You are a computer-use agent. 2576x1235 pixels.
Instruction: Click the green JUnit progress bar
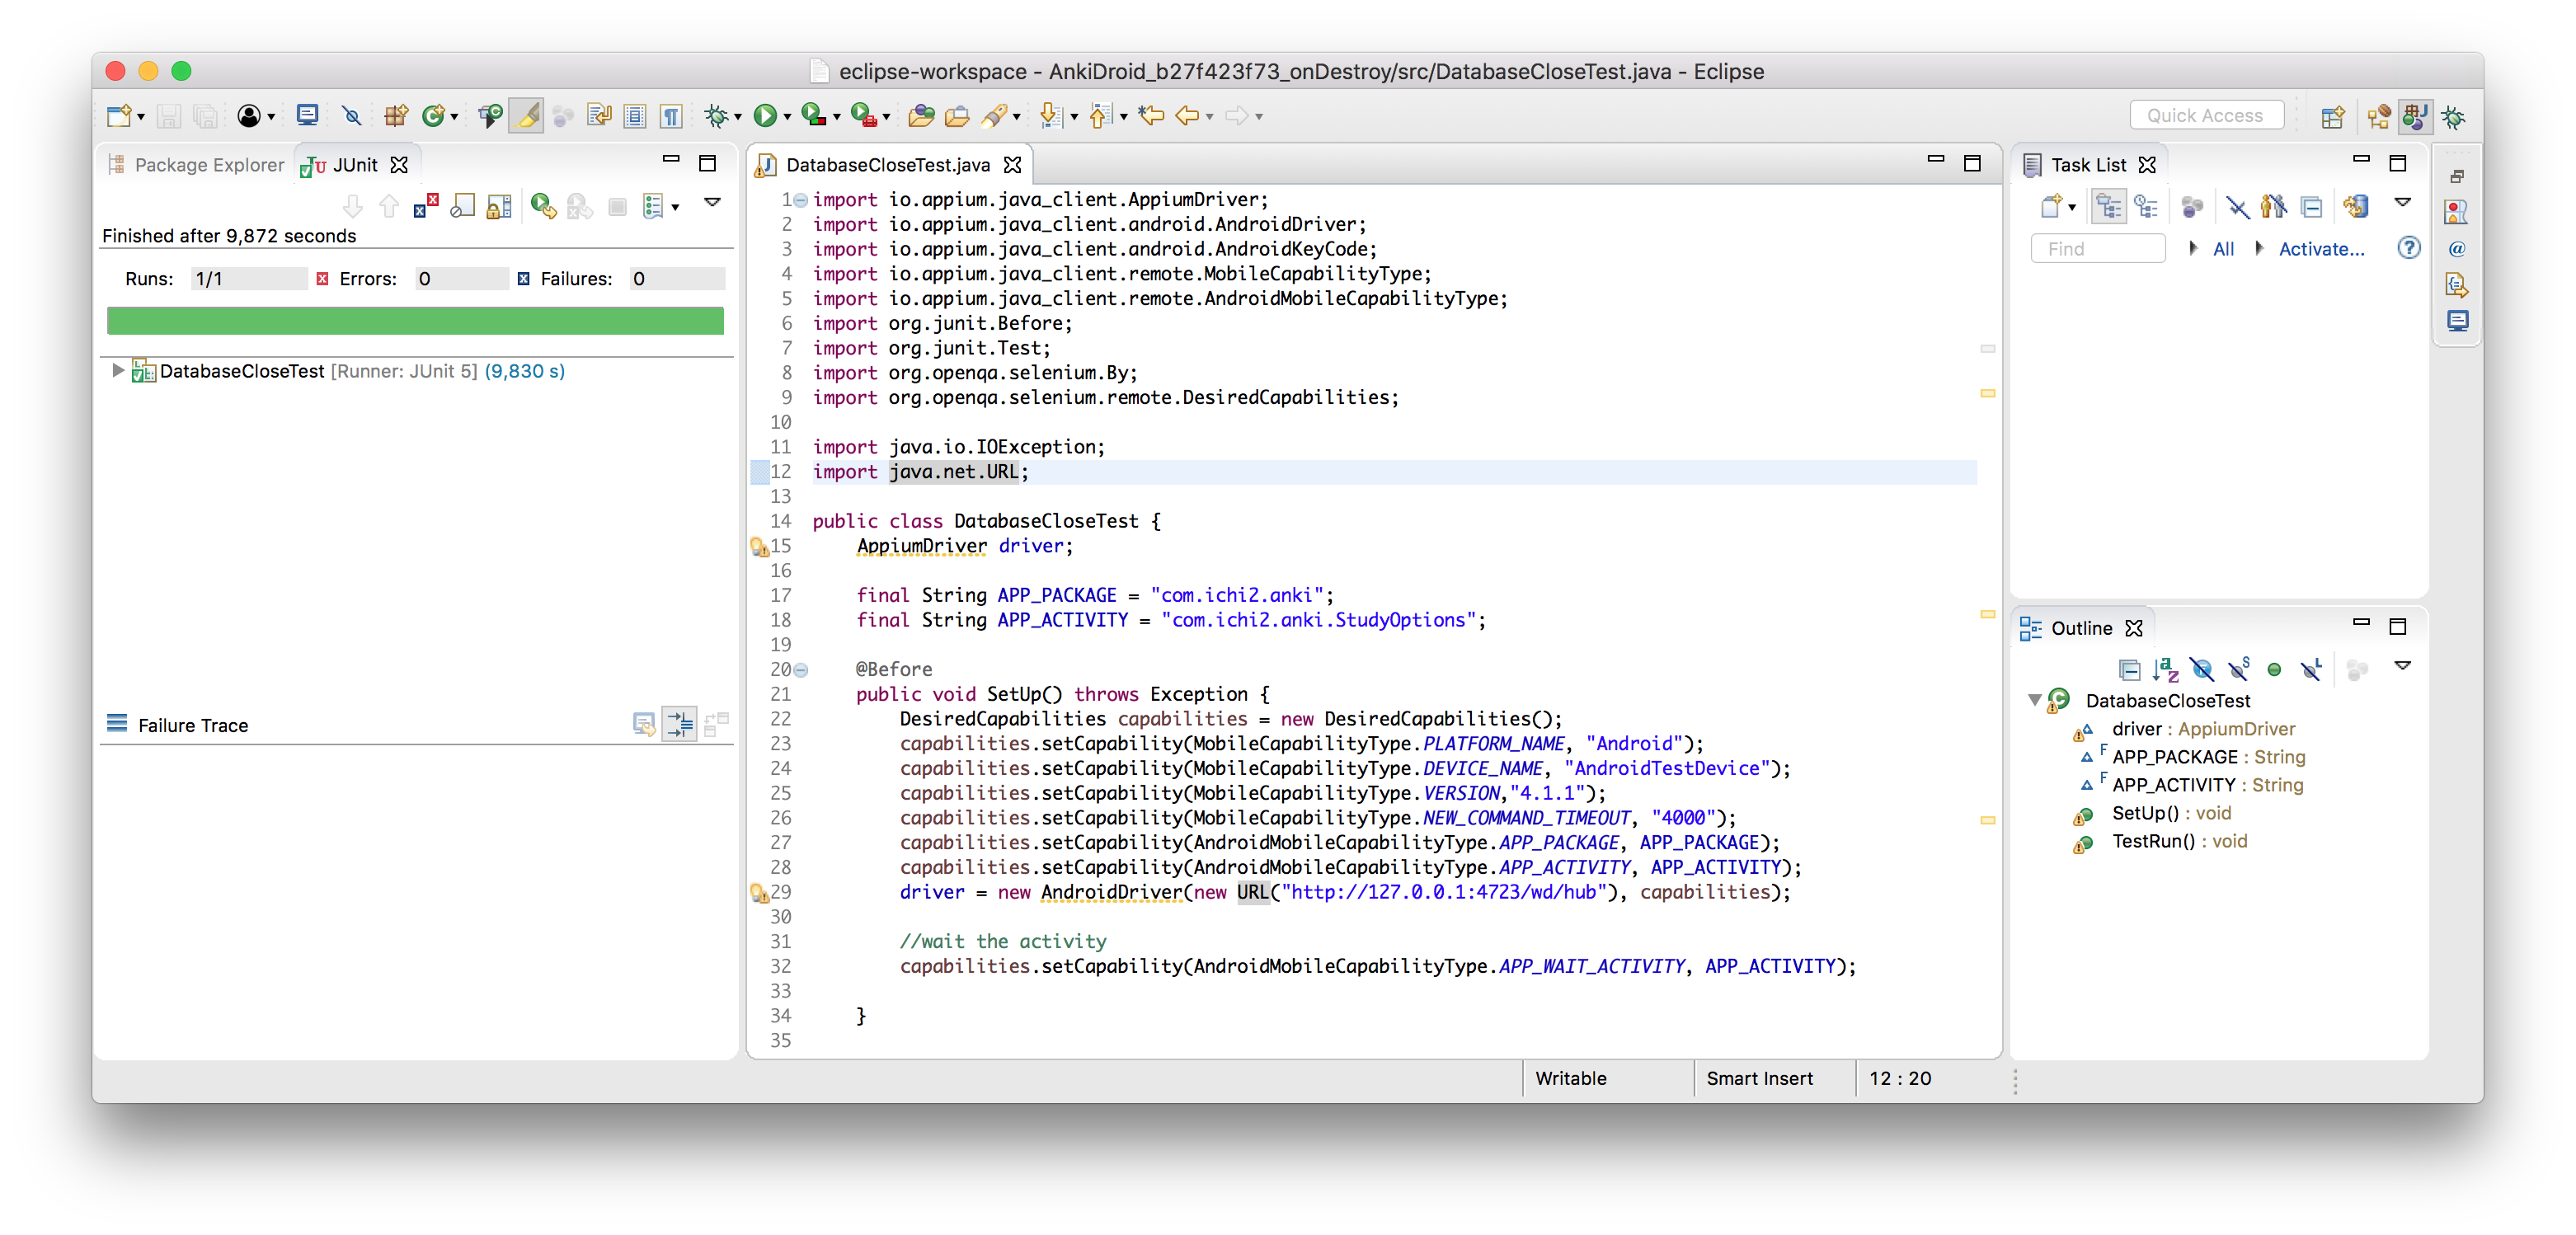(415, 321)
